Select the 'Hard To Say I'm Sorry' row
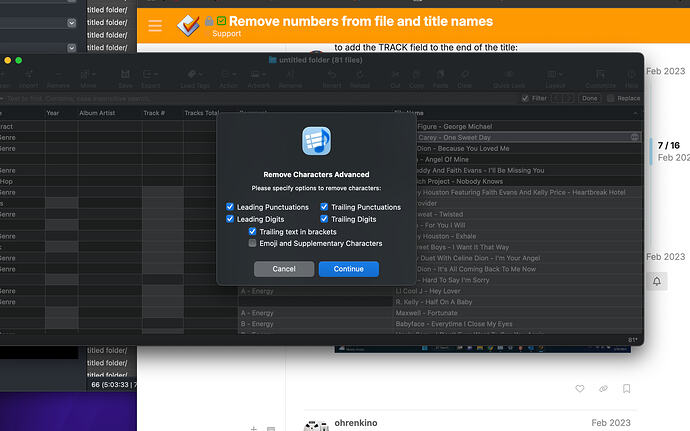This screenshot has height=431, width=690. [x=529, y=280]
